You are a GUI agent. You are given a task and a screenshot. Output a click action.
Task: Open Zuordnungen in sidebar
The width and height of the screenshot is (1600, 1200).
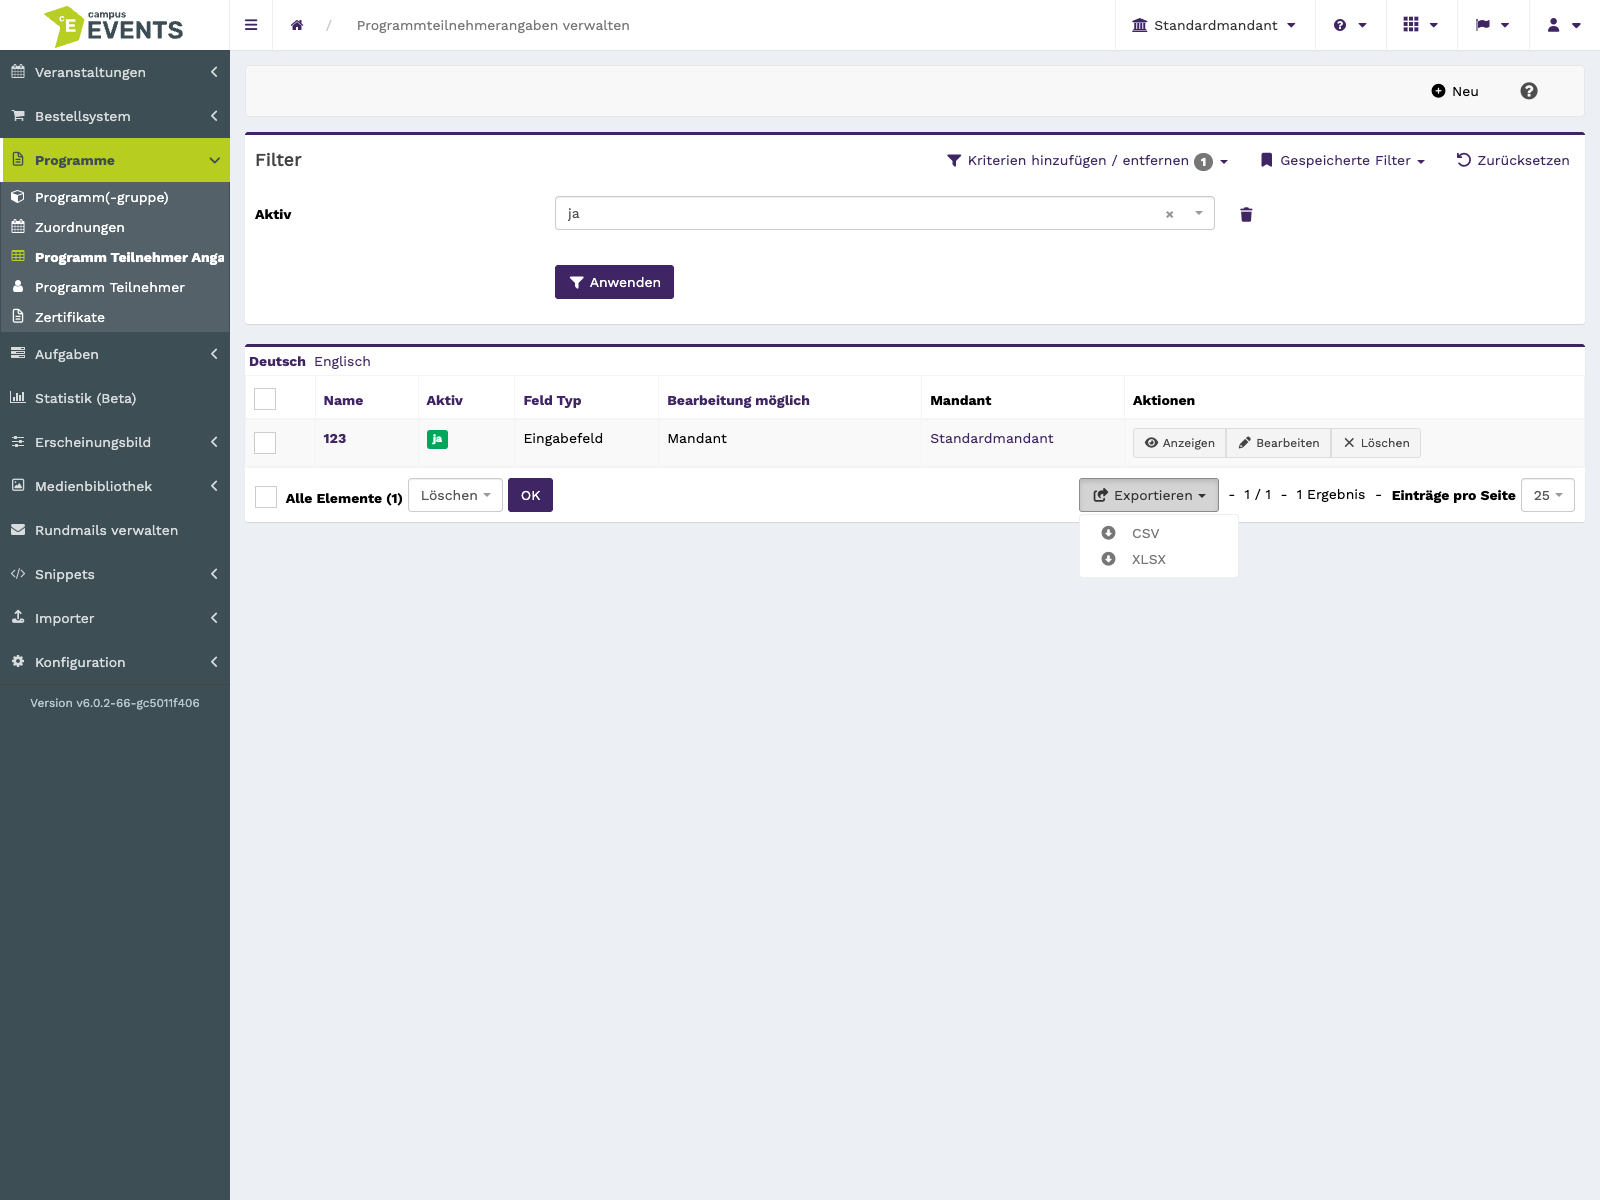(x=115, y=227)
